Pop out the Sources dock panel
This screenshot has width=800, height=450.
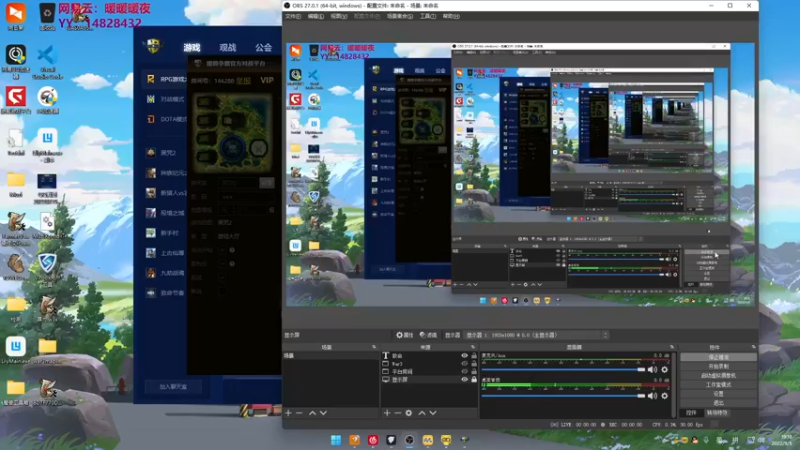click(x=472, y=347)
